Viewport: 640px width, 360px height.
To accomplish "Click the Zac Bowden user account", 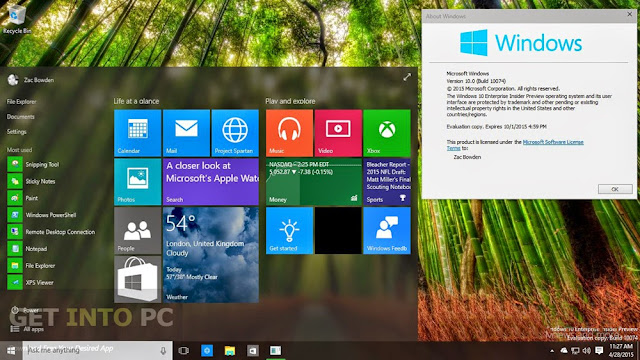I will (x=31, y=80).
